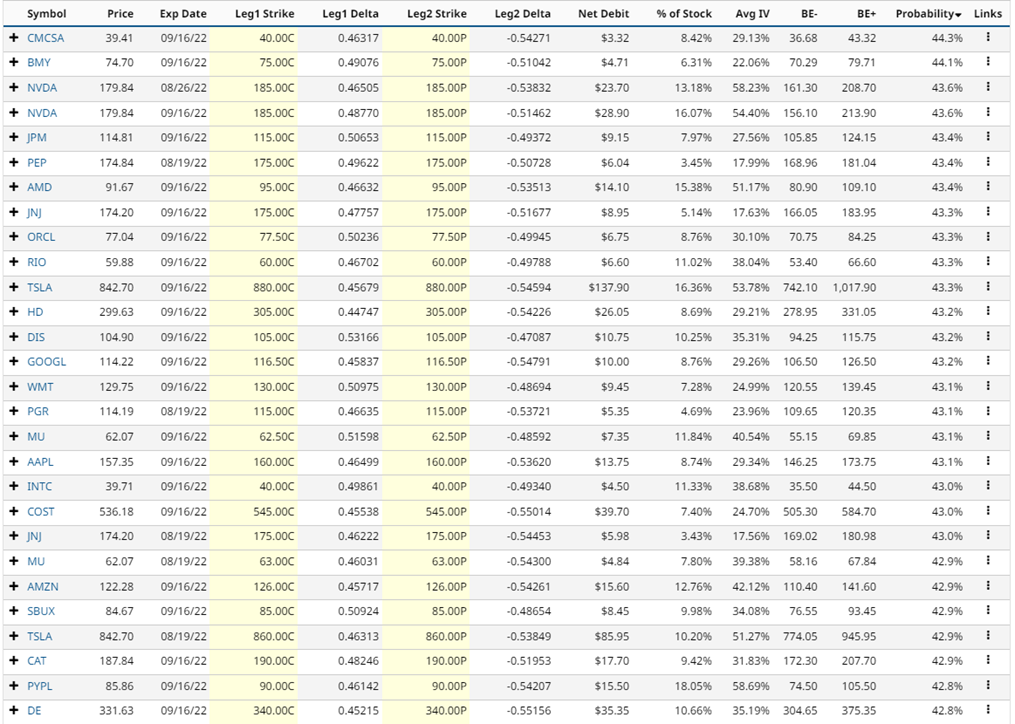Open the links menu for DE
The image size is (1015, 724).
pyautogui.click(x=988, y=710)
